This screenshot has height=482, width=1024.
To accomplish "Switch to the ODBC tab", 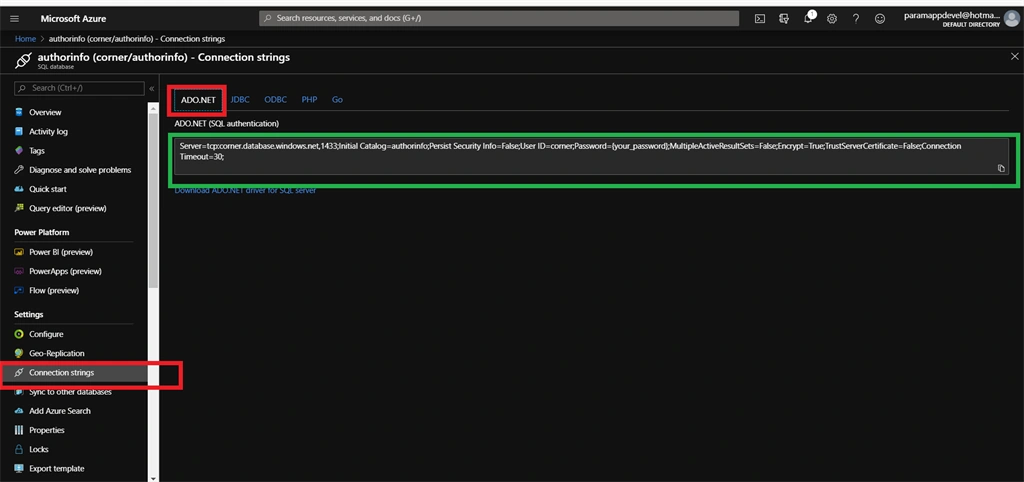I will pos(275,100).
